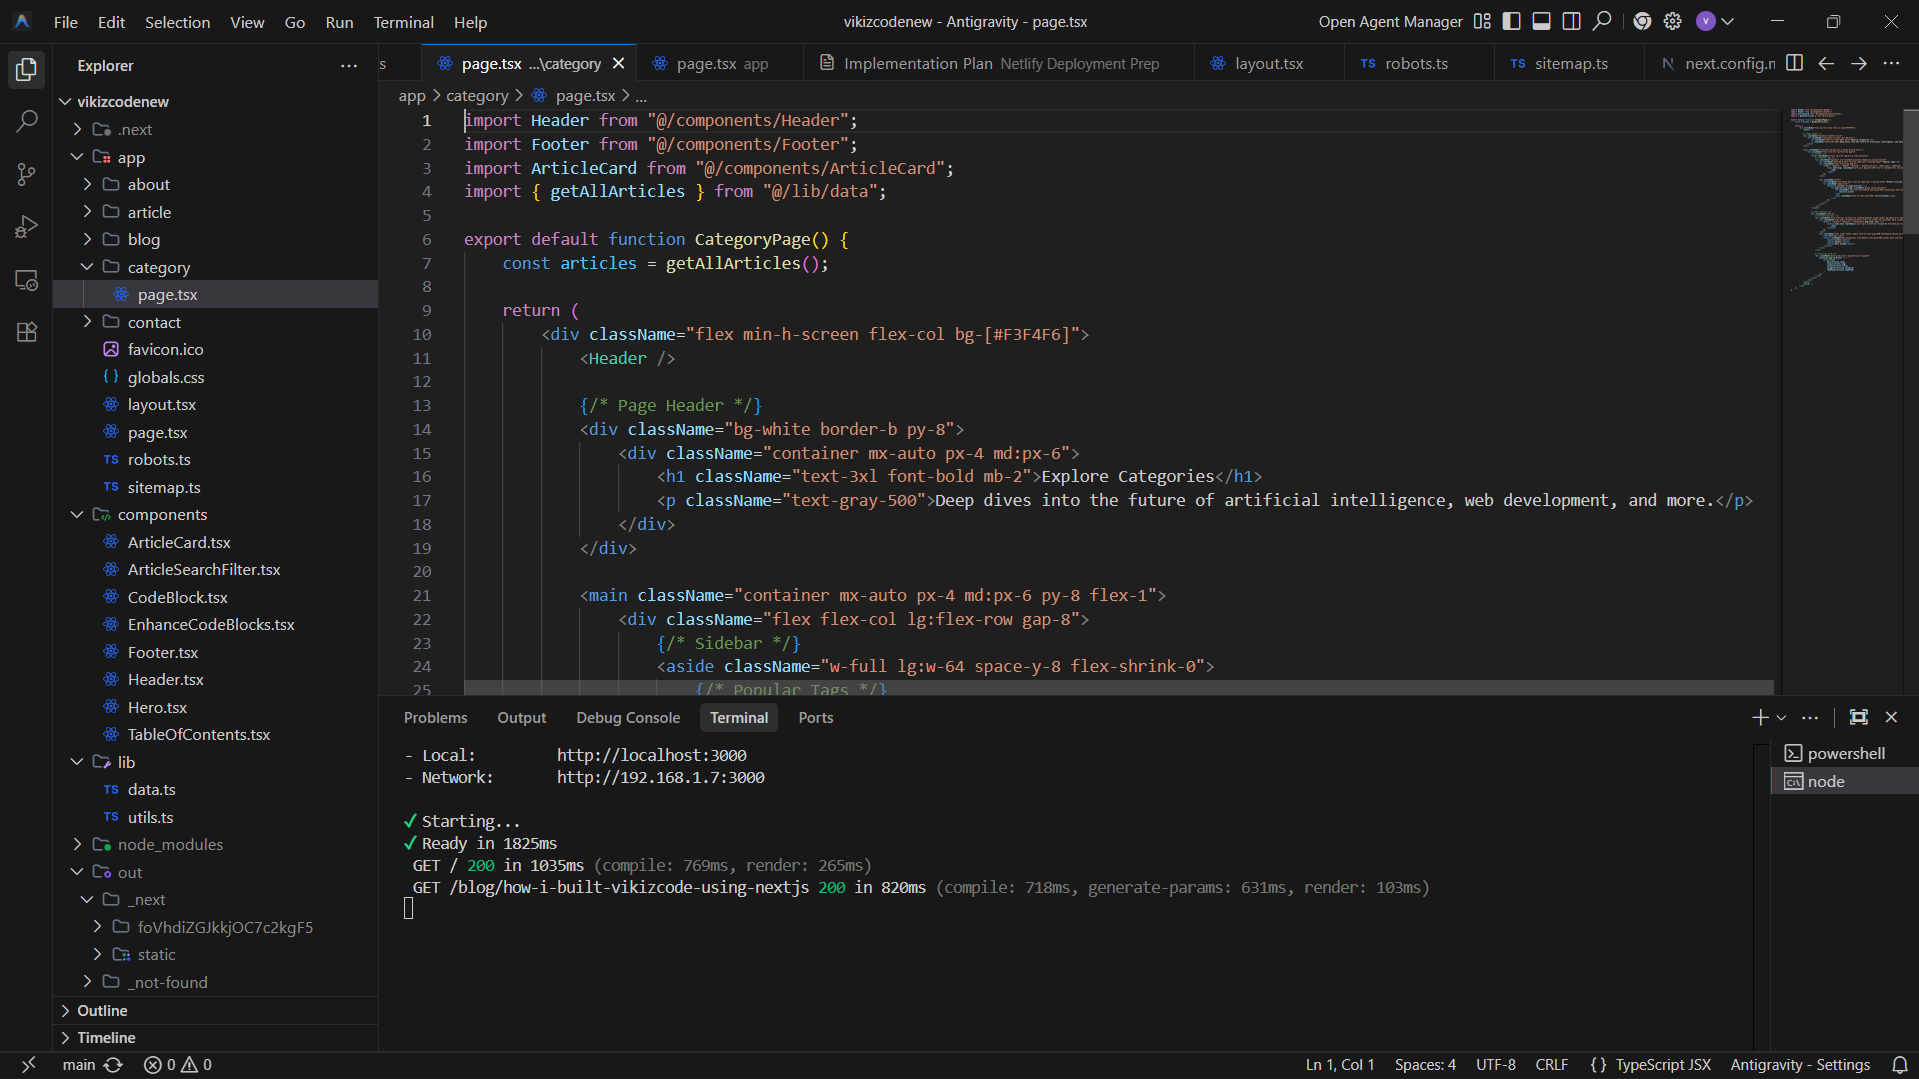Add a new terminal with the plus icon

click(x=1758, y=717)
